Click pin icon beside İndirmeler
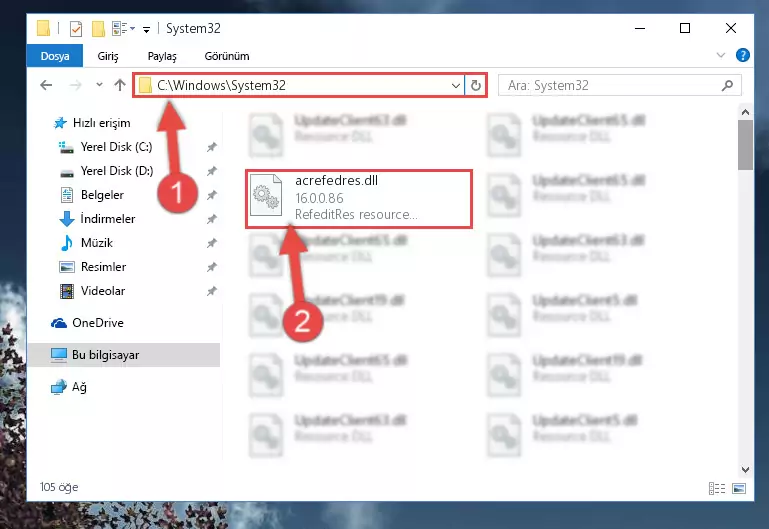The height and width of the screenshot is (529, 769). click(x=211, y=219)
